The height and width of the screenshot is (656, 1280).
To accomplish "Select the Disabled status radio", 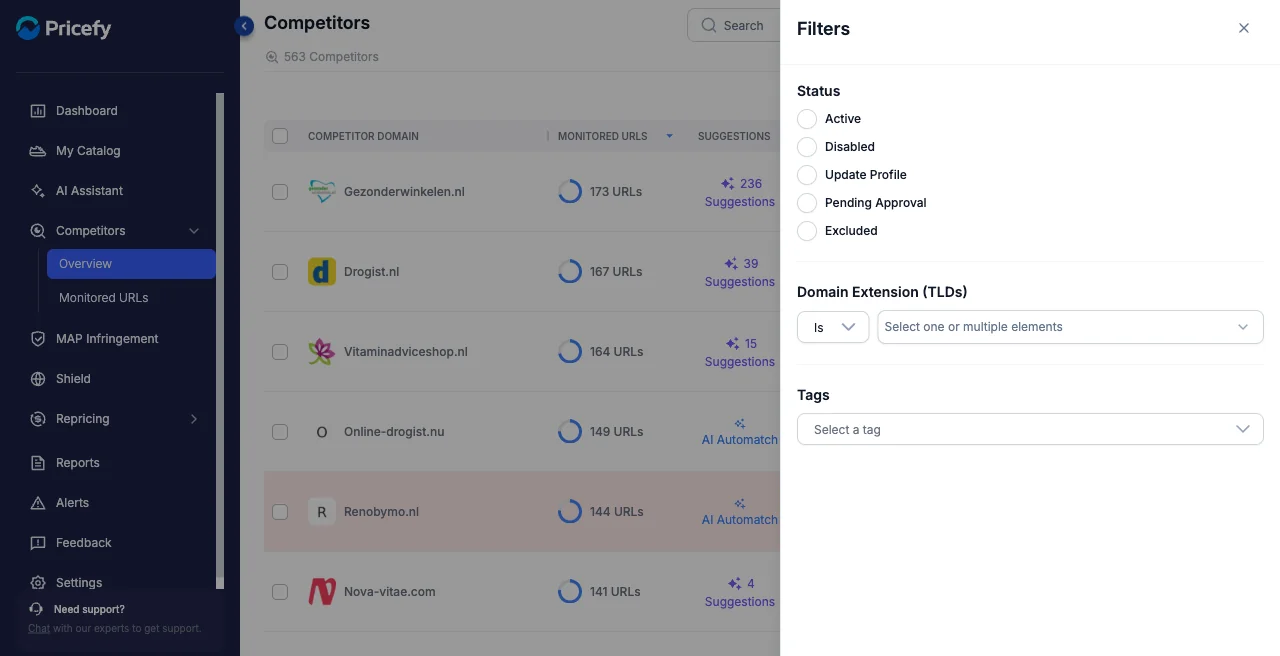I will [x=807, y=147].
